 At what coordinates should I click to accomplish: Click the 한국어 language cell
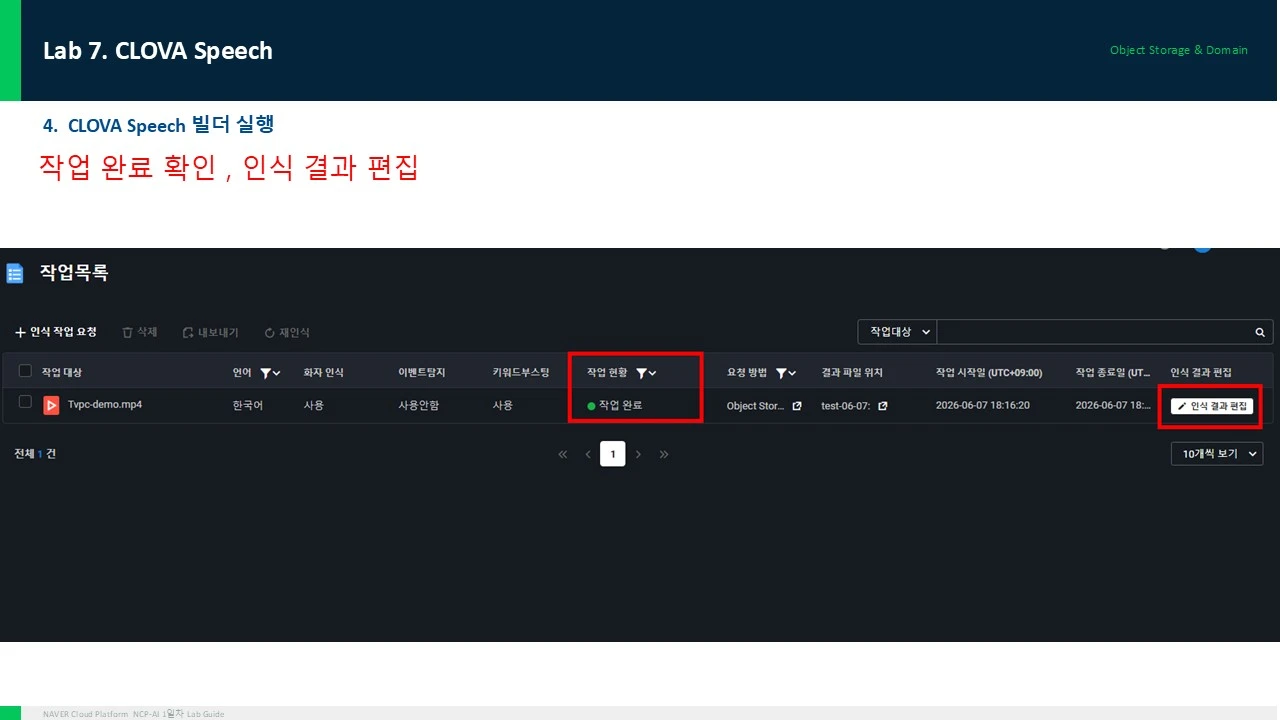[x=248, y=405]
